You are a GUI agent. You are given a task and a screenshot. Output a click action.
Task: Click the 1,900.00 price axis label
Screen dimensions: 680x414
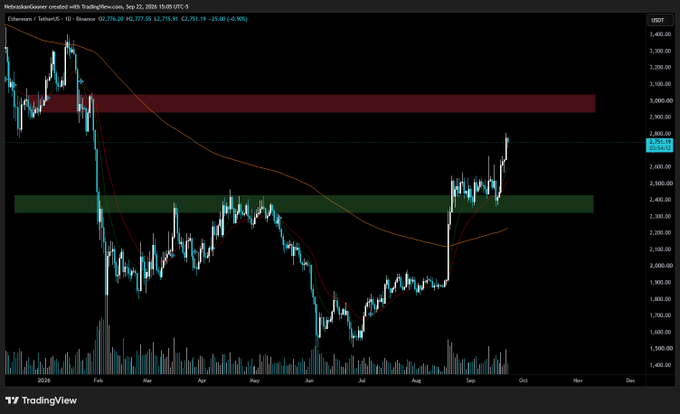coord(661,282)
